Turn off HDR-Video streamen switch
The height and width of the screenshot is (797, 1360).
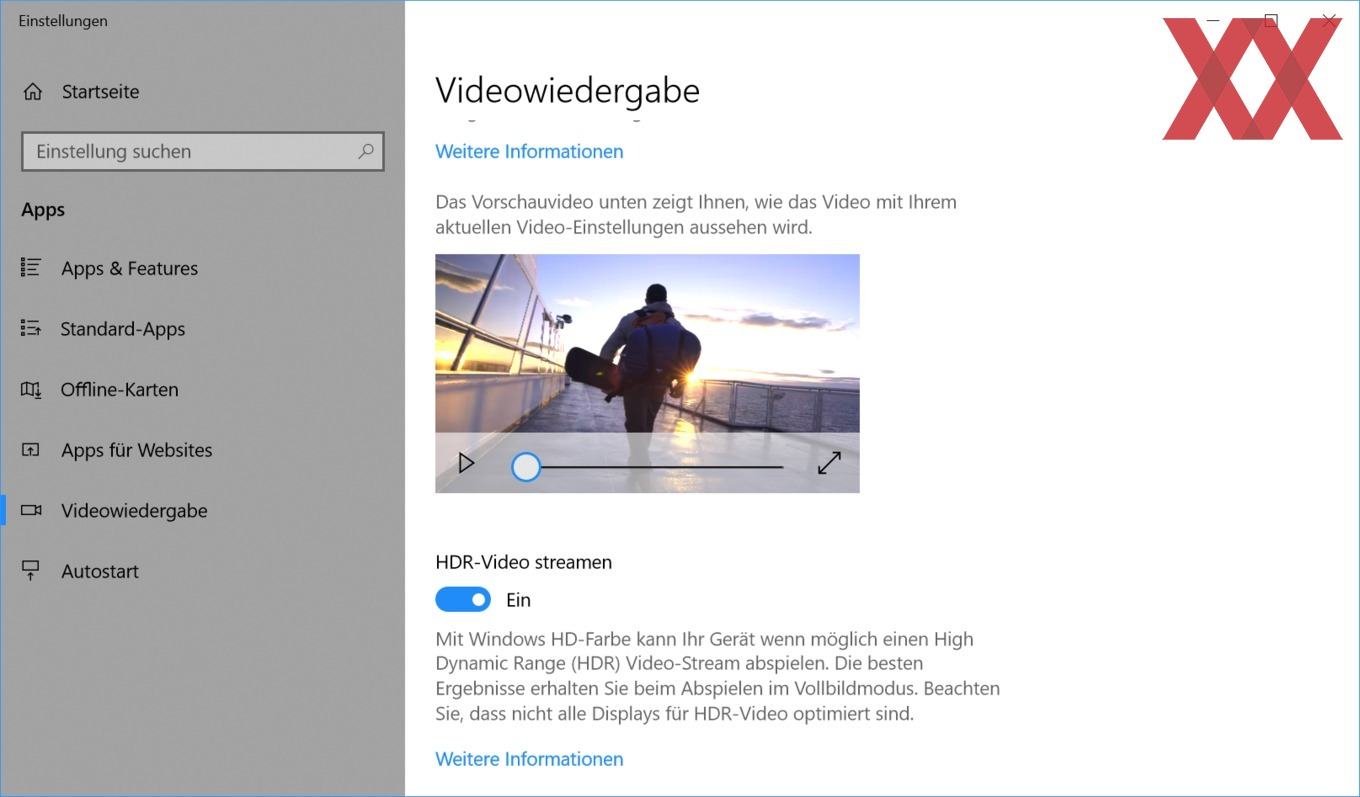tap(463, 600)
